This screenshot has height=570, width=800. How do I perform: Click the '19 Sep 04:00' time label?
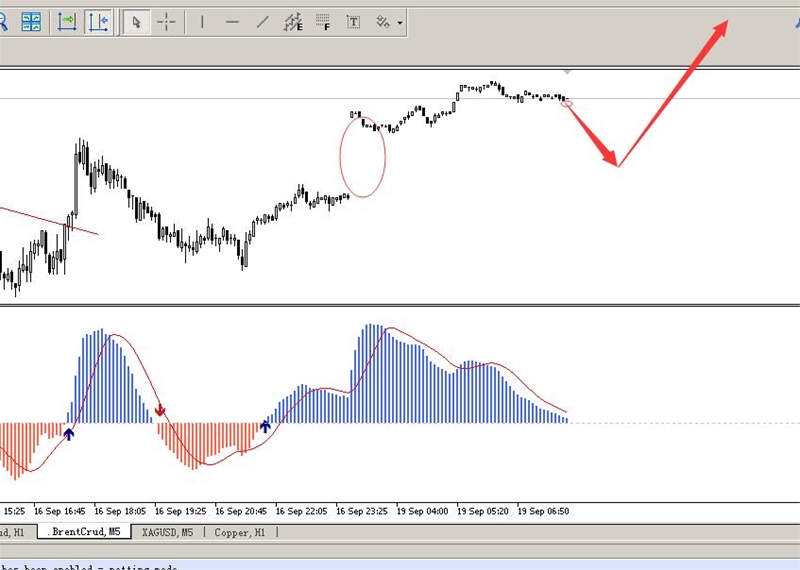pos(422,511)
